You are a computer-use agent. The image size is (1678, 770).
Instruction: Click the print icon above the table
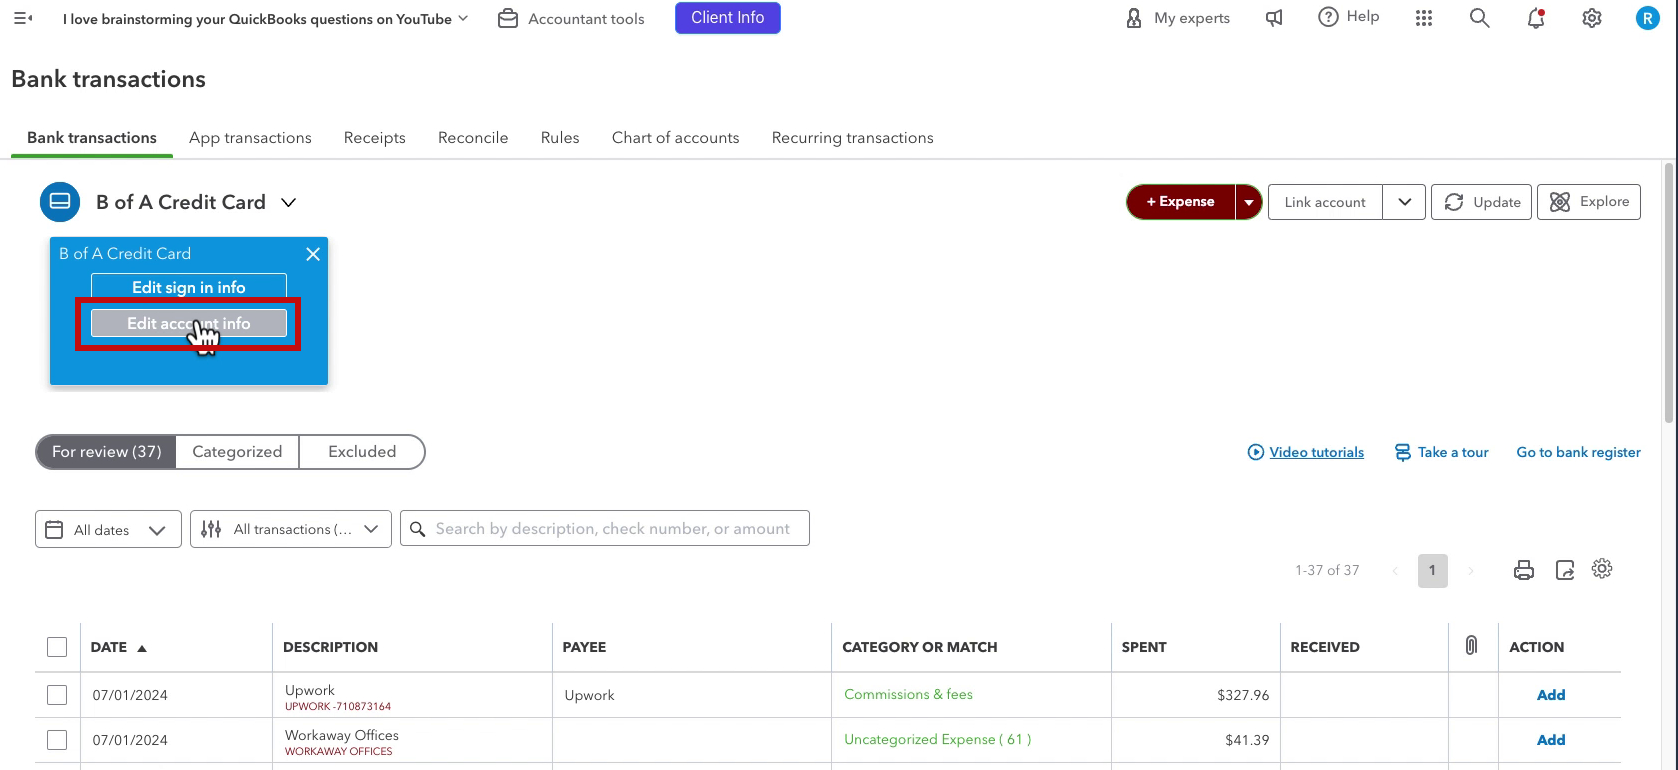point(1524,570)
